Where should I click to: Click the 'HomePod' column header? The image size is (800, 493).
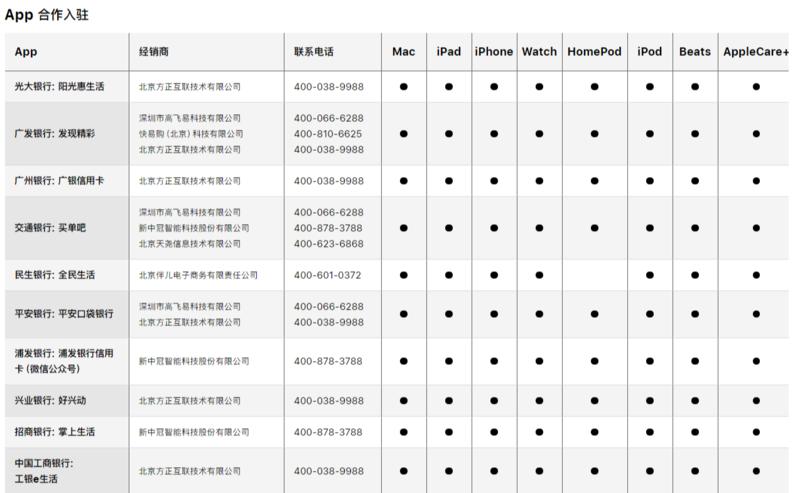coord(594,52)
